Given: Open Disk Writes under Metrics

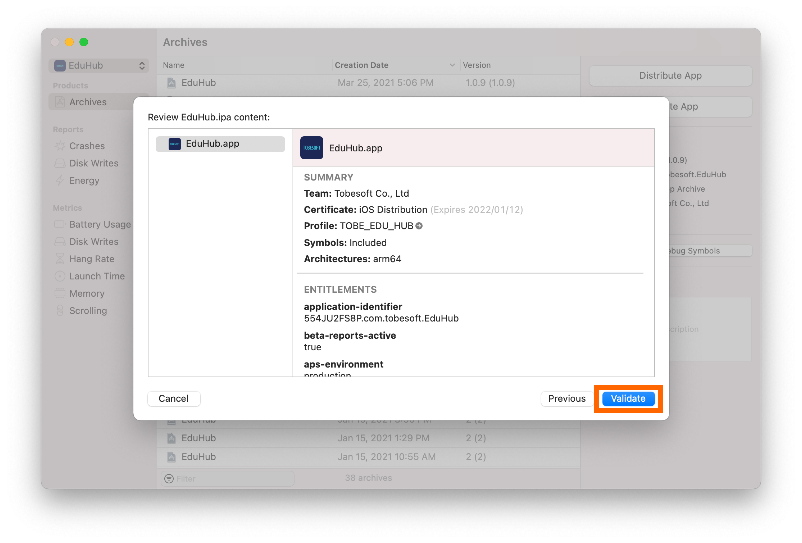Looking at the screenshot, I should tap(93, 241).
